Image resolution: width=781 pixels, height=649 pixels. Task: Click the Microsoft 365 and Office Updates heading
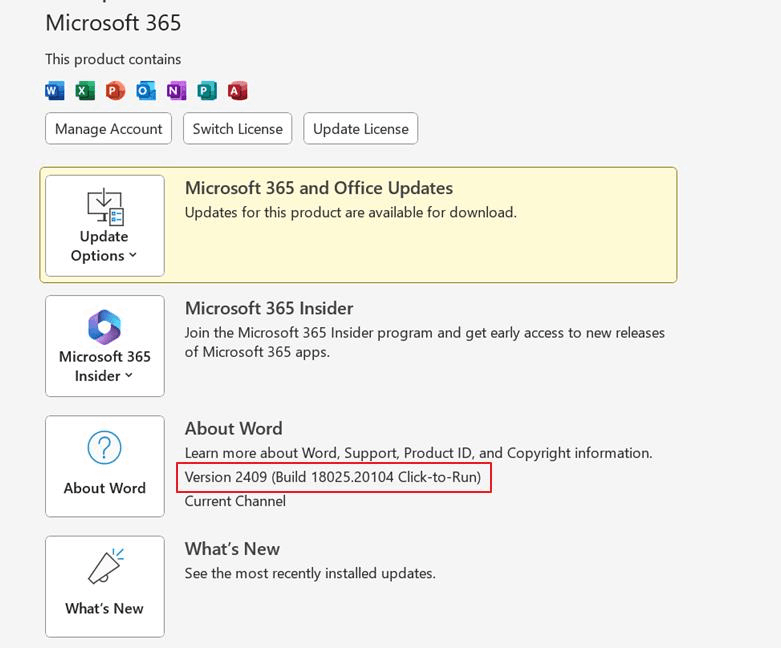(319, 188)
